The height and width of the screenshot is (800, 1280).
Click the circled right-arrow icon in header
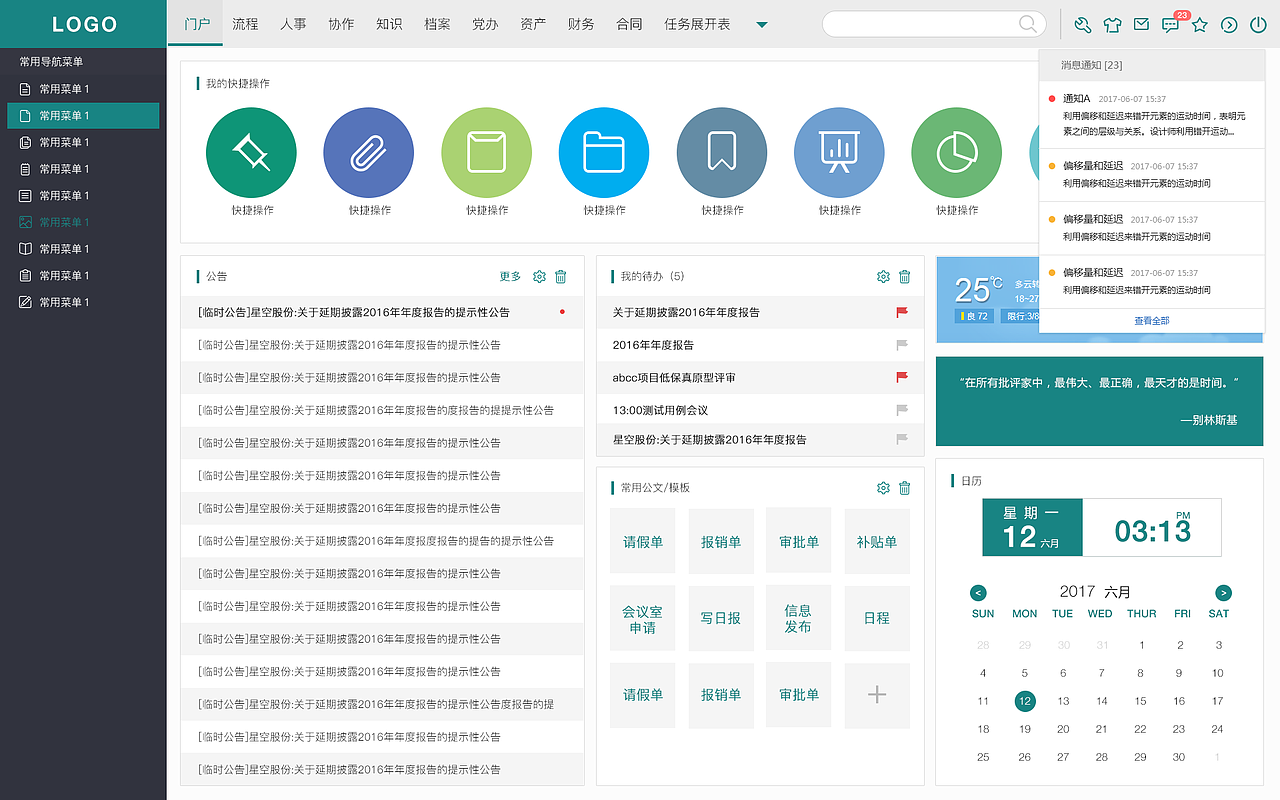(x=1229, y=25)
